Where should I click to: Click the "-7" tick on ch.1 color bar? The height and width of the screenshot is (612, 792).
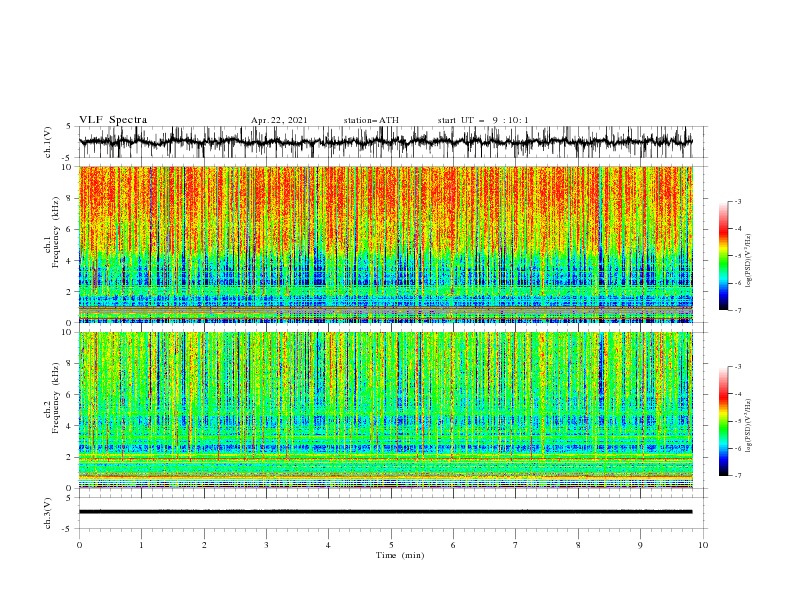tap(737, 310)
